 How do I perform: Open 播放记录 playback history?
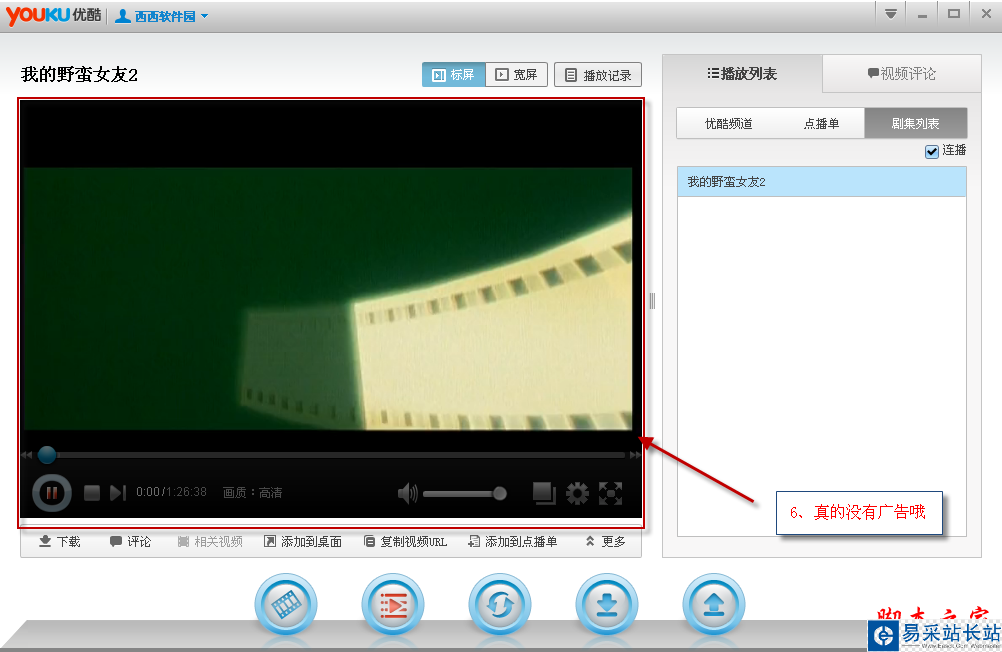(598, 75)
